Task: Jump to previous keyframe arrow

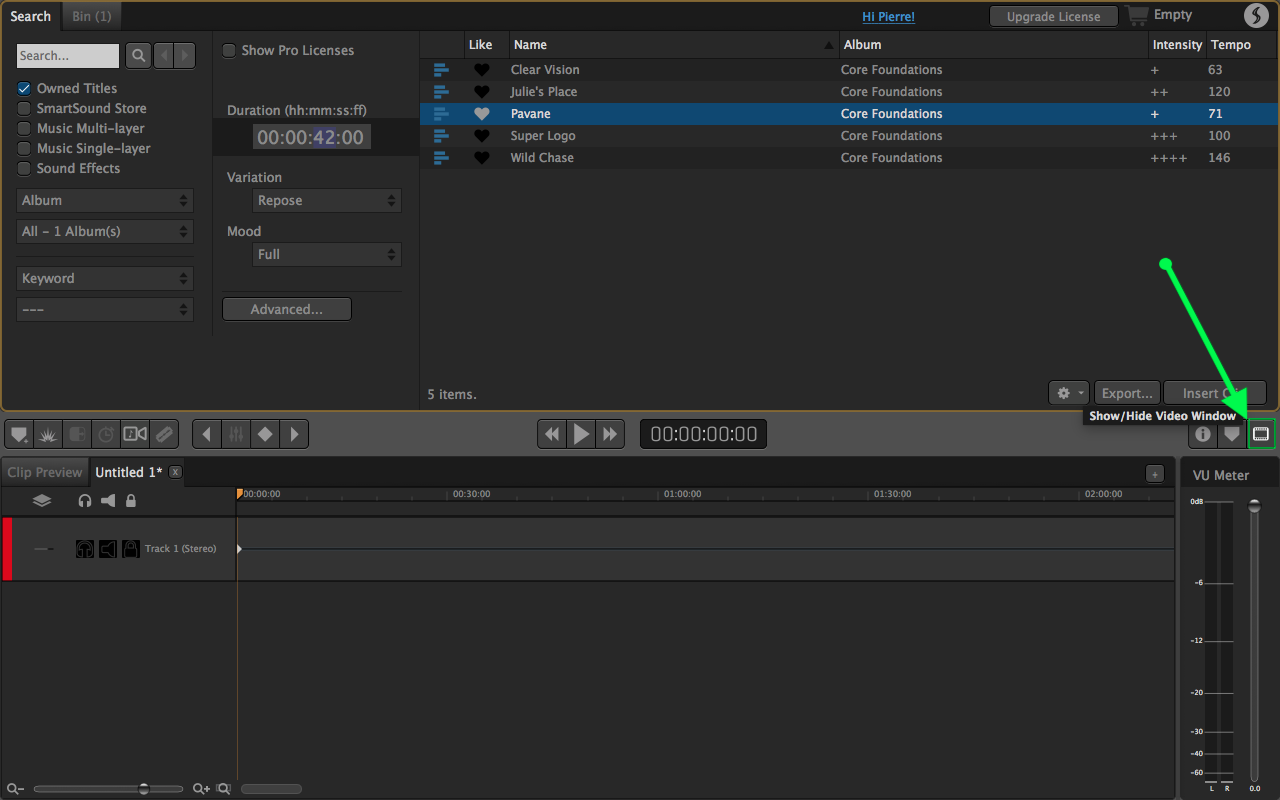Action: 207,434
